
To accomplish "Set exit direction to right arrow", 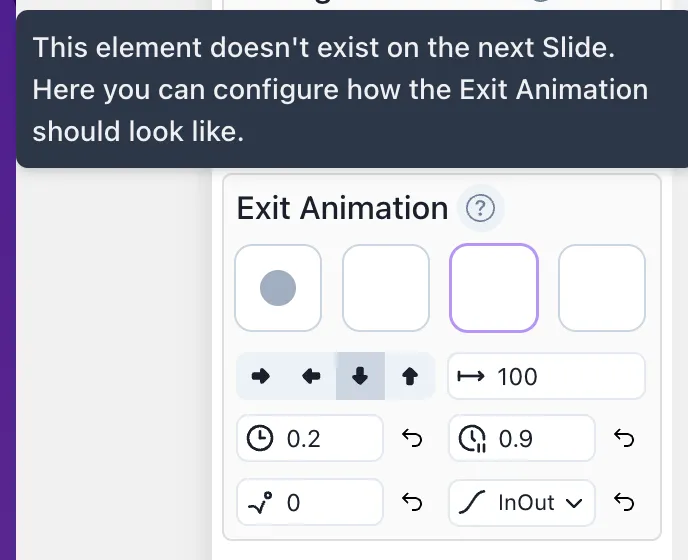I will point(261,376).
